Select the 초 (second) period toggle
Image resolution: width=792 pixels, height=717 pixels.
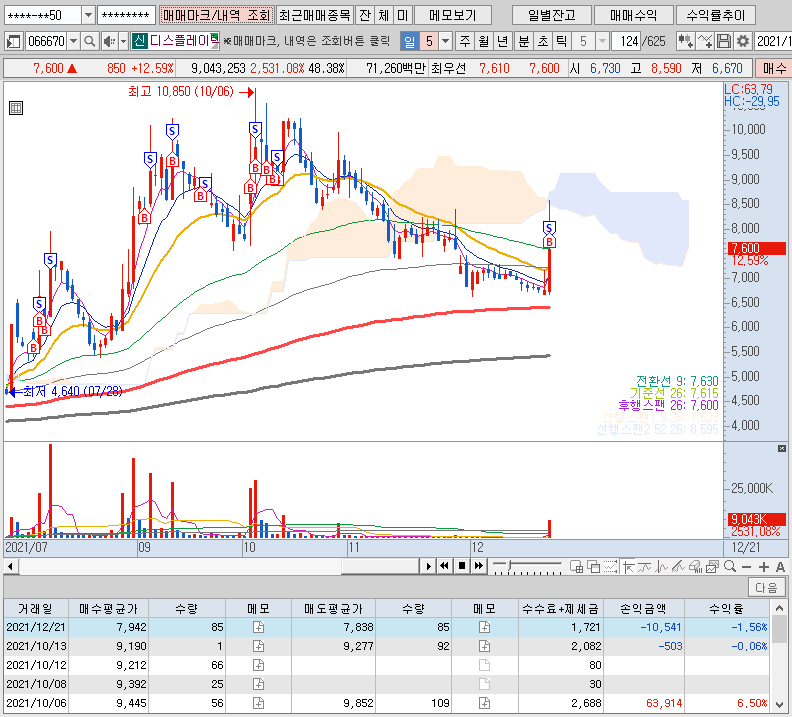pos(542,41)
